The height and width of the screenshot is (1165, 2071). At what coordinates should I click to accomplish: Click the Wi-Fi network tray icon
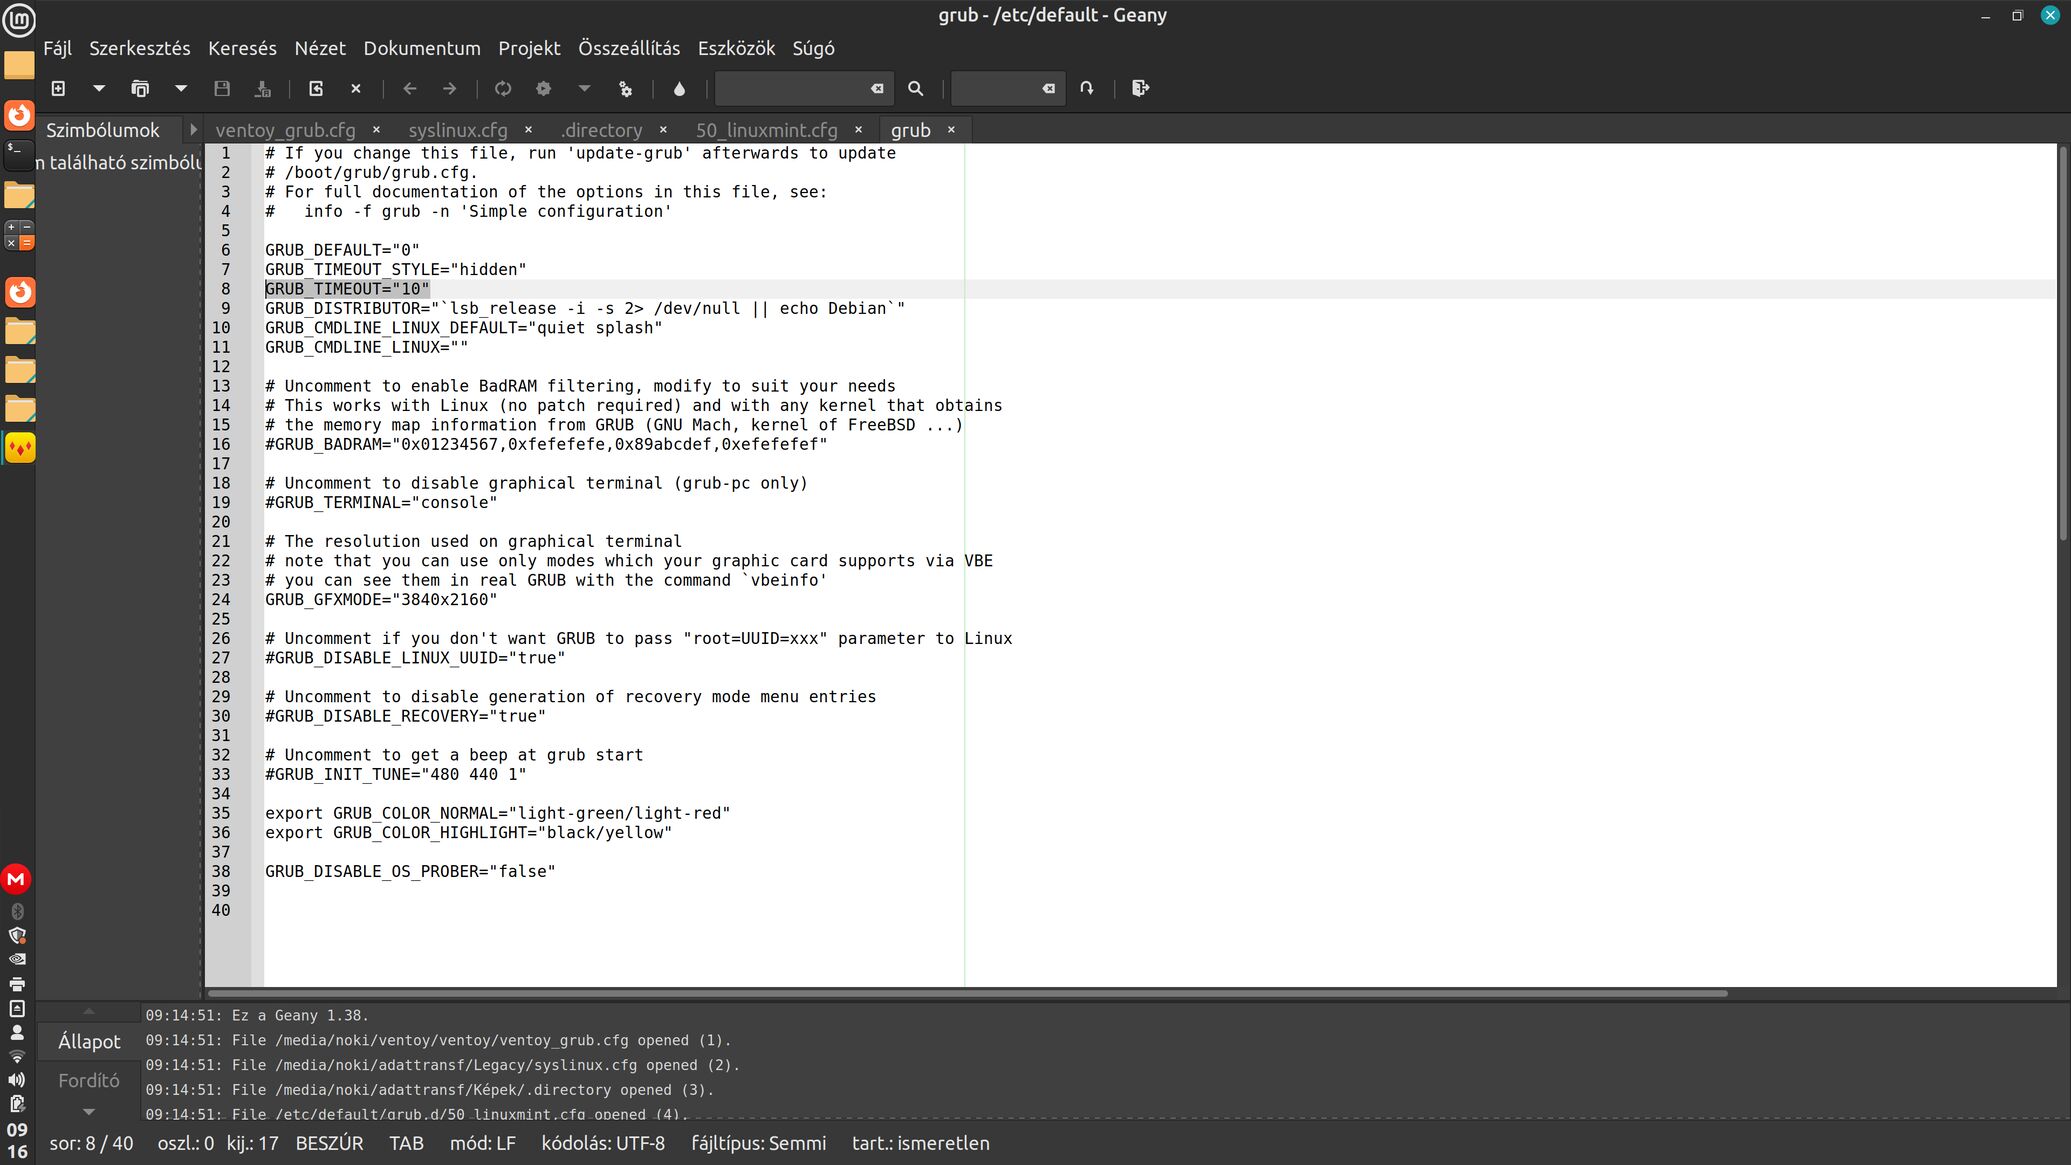pyautogui.click(x=17, y=1056)
